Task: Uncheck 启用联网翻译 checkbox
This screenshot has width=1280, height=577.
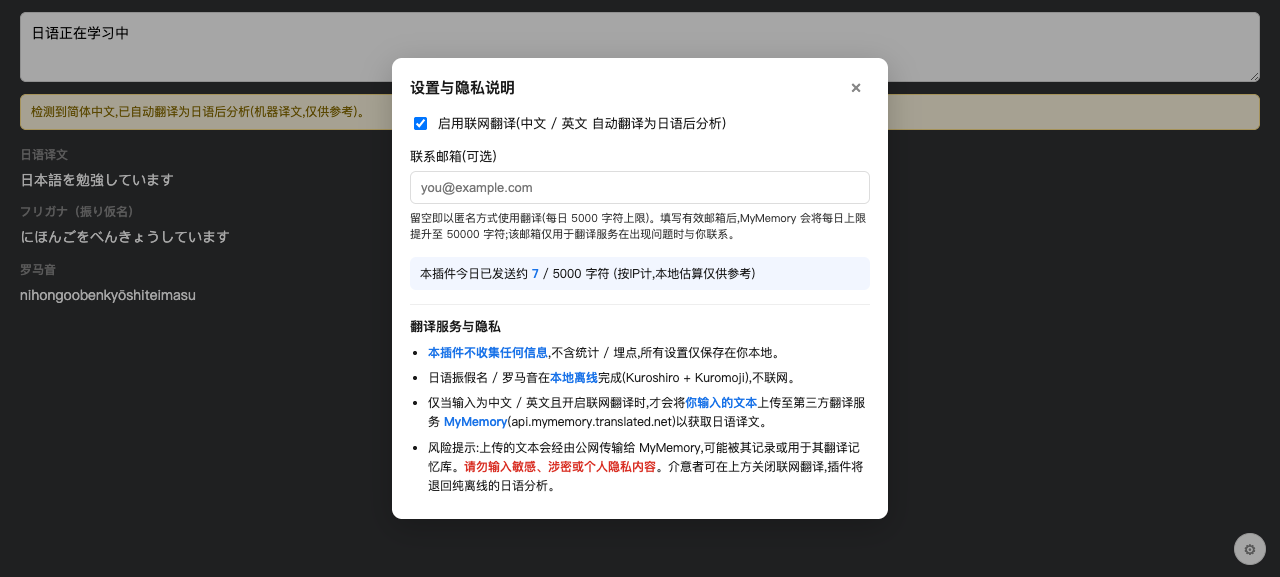Action: (x=421, y=124)
